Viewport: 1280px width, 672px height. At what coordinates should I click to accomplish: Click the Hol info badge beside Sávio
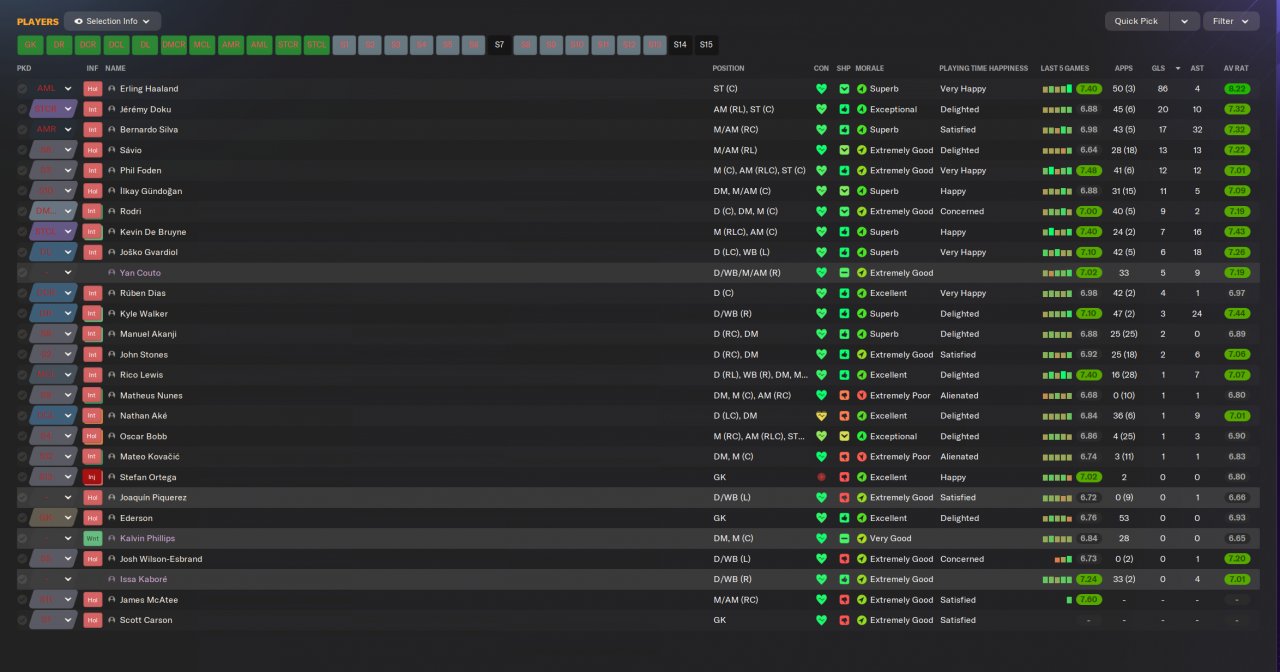pyautogui.click(x=93, y=150)
